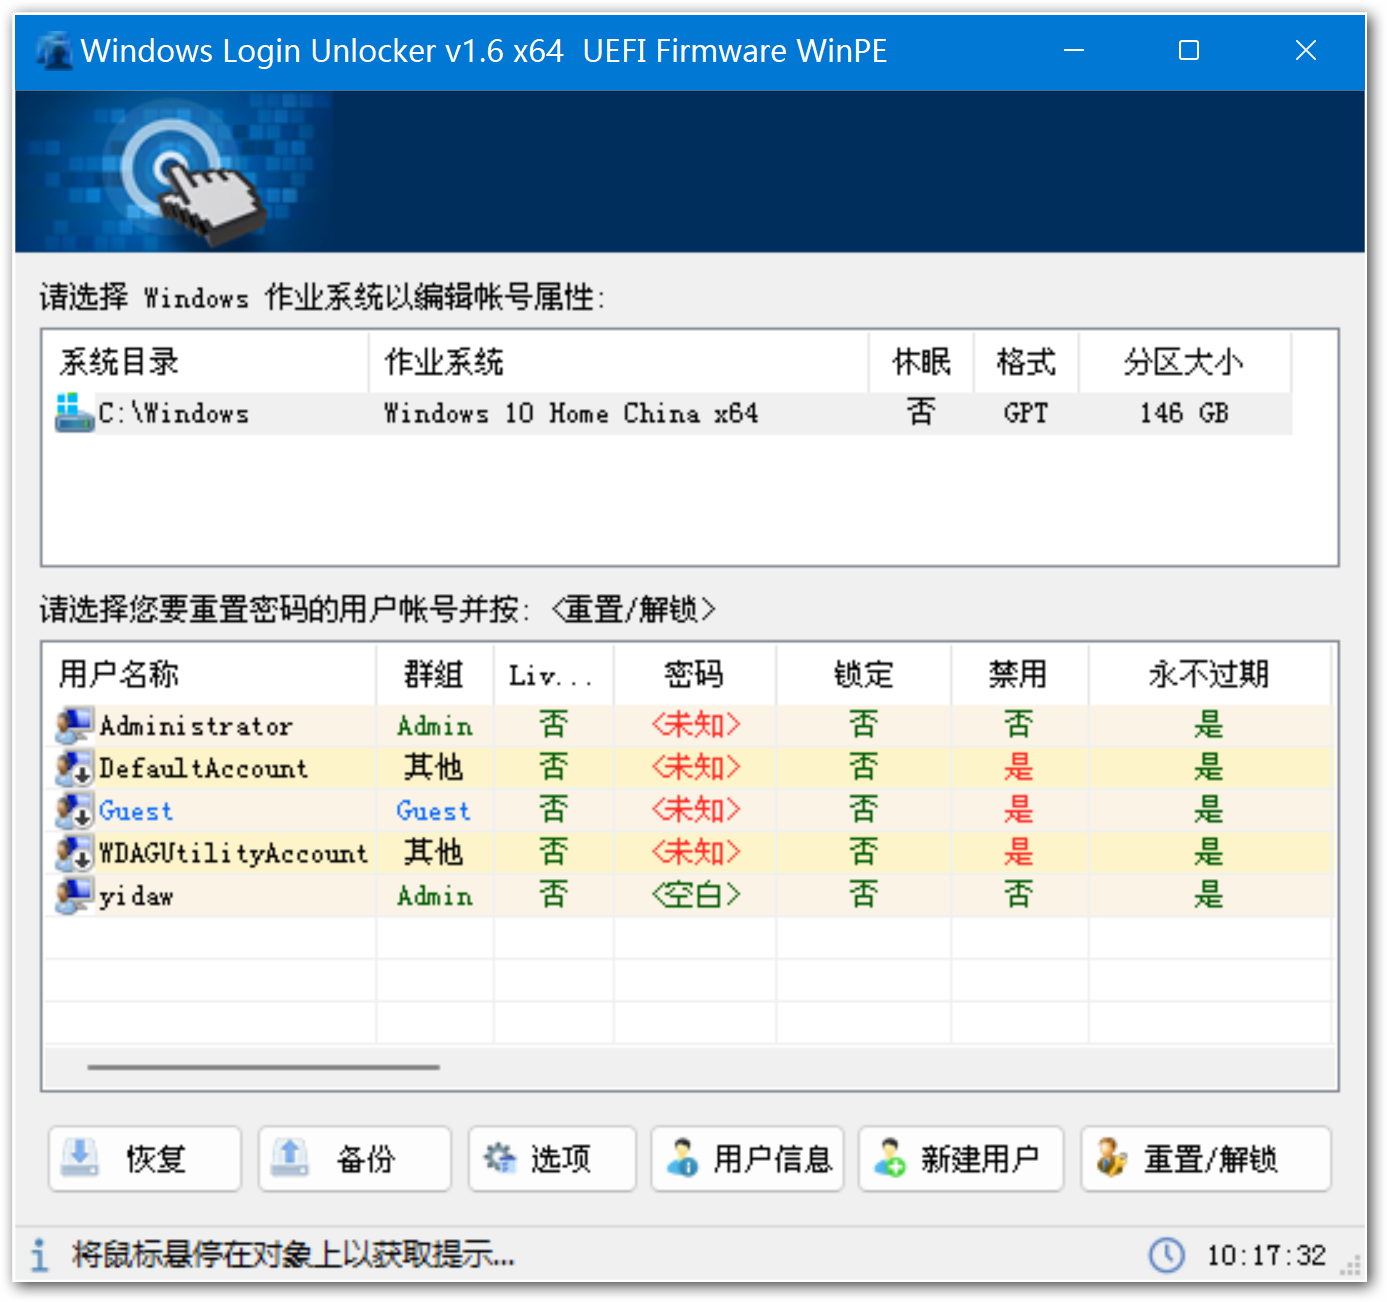Click the 永不过期 column header

coord(1209,675)
